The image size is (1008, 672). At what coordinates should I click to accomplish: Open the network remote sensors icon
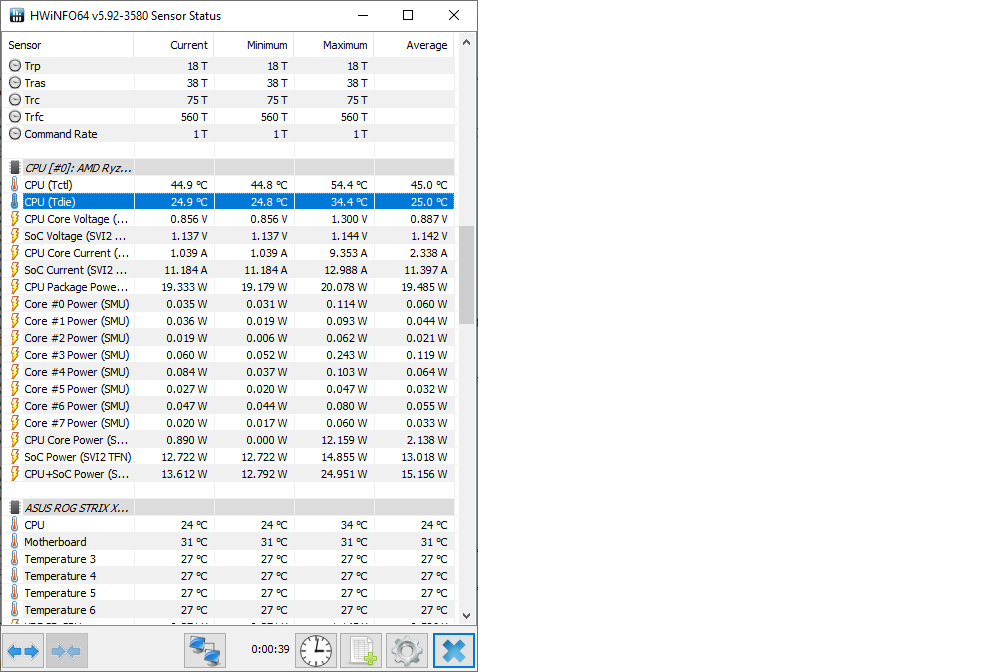point(204,651)
